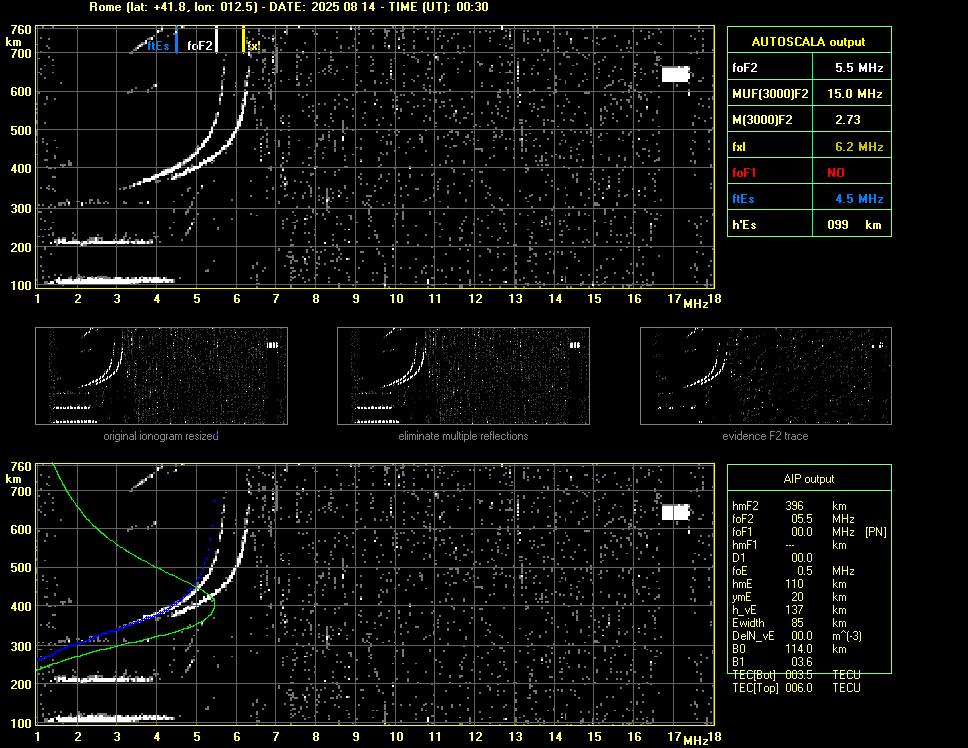Click the 200 km multiple reflection trace, top ionogram
The height and width of the screenshot is (748, 968).
pos(104,241)
